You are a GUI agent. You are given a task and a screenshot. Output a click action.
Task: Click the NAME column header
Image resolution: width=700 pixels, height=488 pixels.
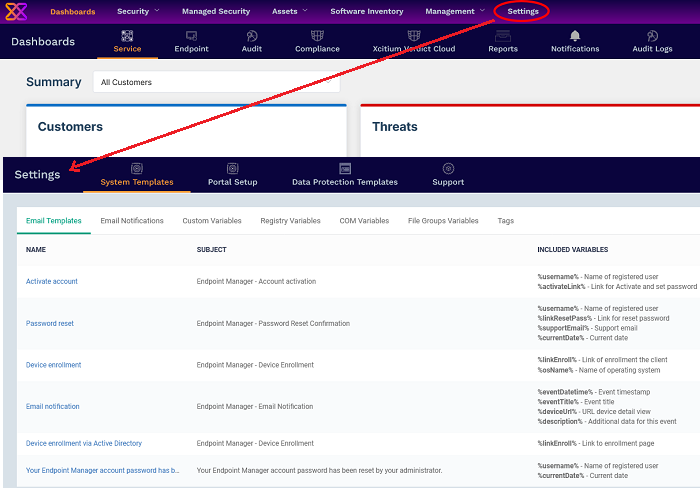36,250
